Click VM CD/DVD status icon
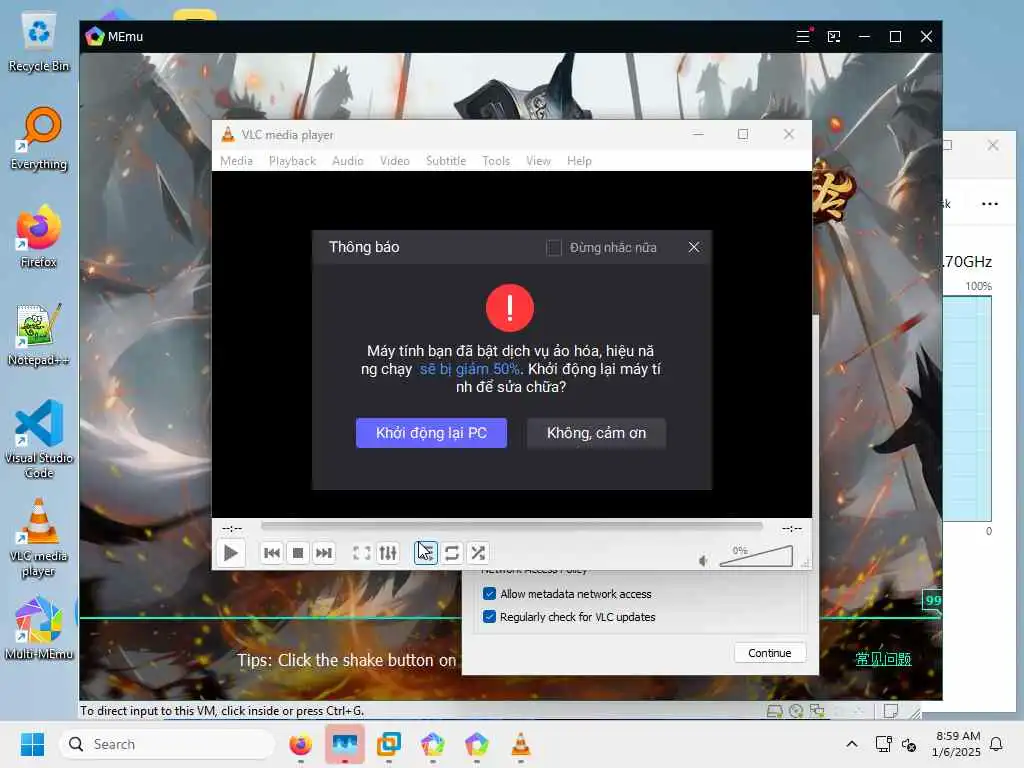 [x=795, y=711]
